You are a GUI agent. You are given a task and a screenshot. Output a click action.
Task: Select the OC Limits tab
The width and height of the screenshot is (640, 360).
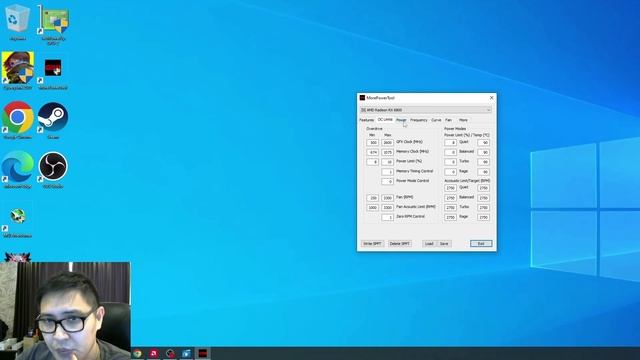click(x=385, y=120)
